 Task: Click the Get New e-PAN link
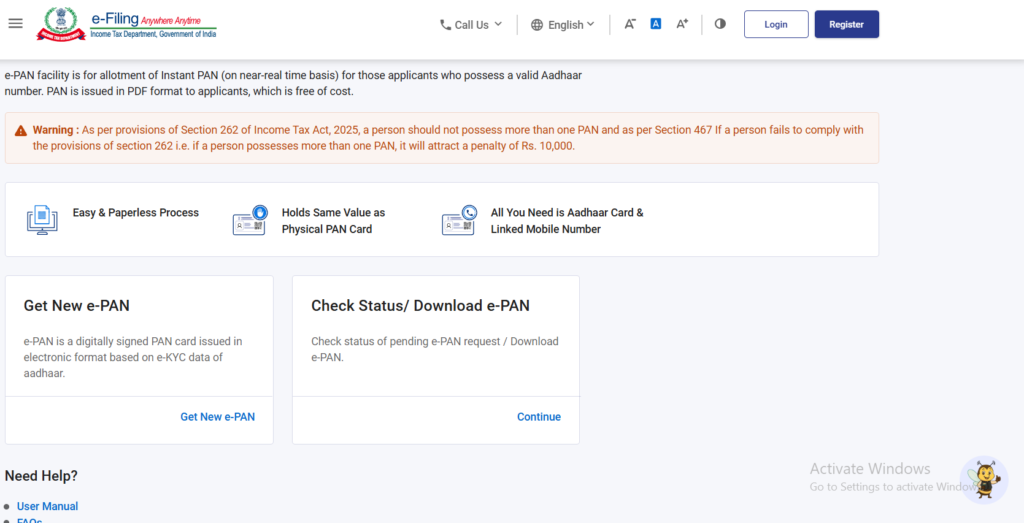[x=217, y=417]
